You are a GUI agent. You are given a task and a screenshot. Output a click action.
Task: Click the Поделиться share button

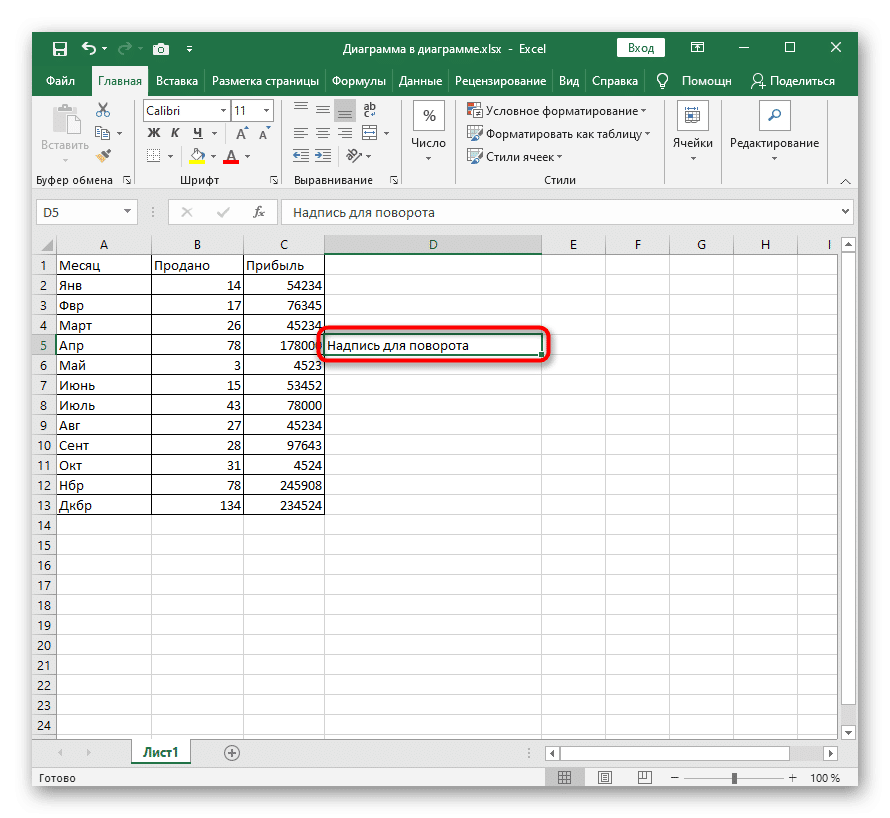793,81
